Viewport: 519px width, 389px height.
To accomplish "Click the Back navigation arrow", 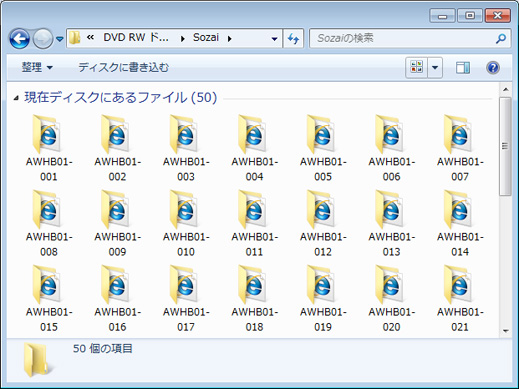I will click(19, 39).
